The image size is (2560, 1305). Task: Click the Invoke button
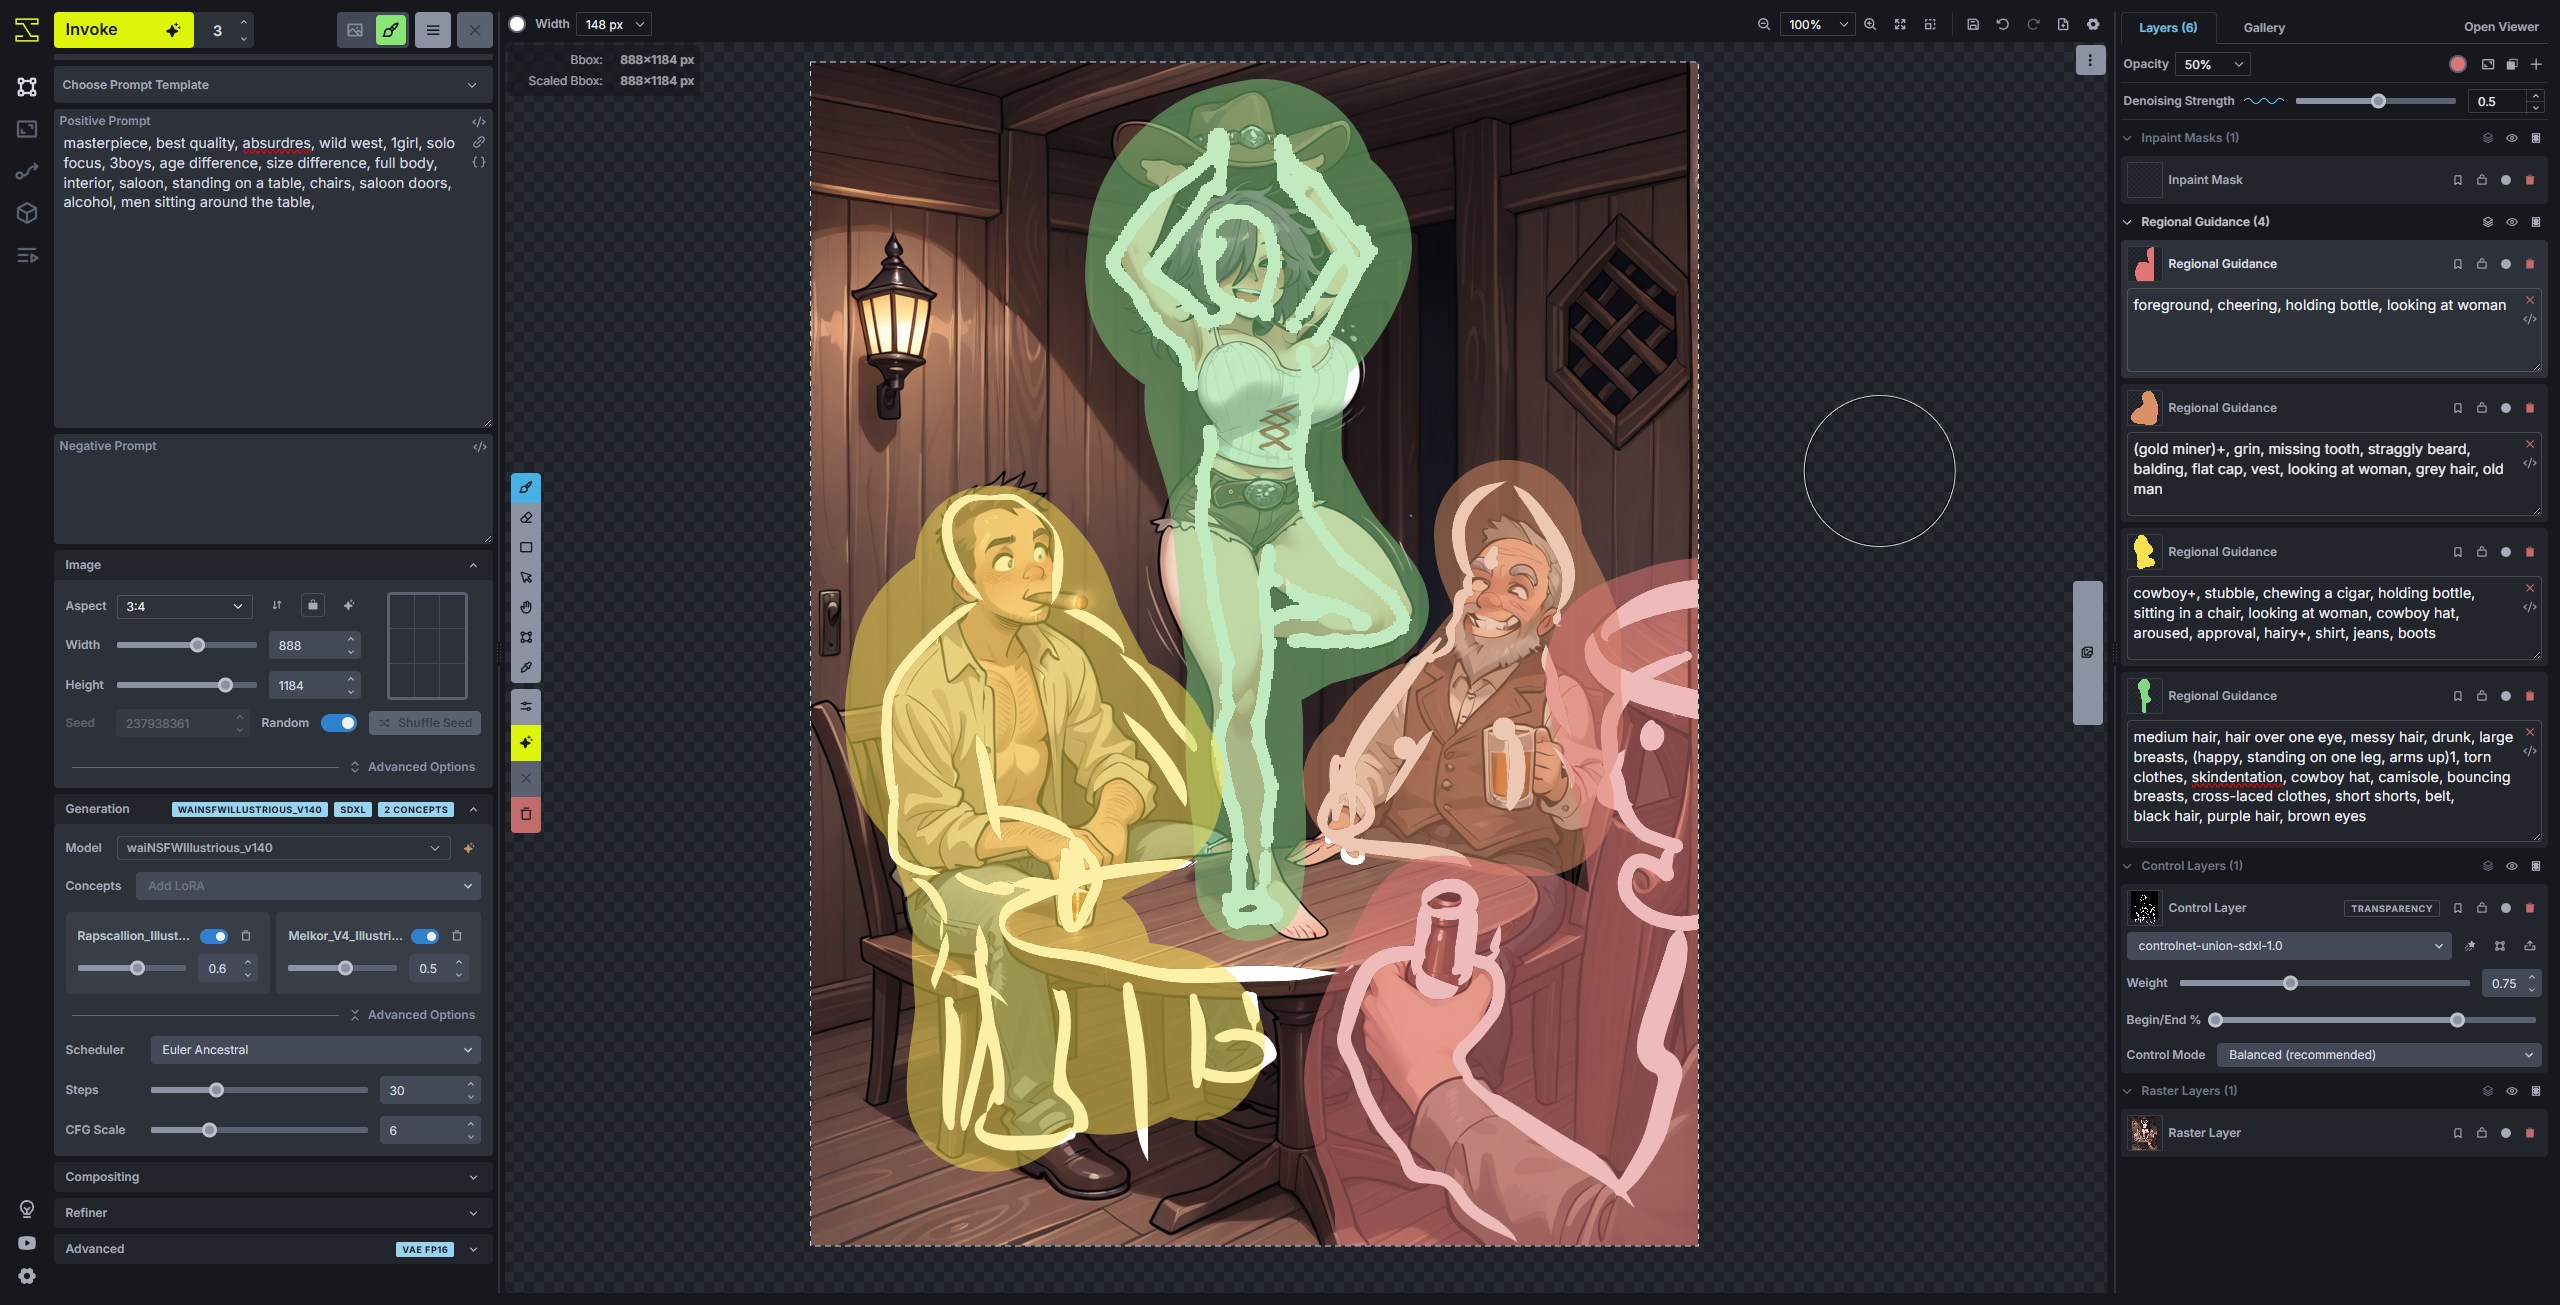(123, 30)
